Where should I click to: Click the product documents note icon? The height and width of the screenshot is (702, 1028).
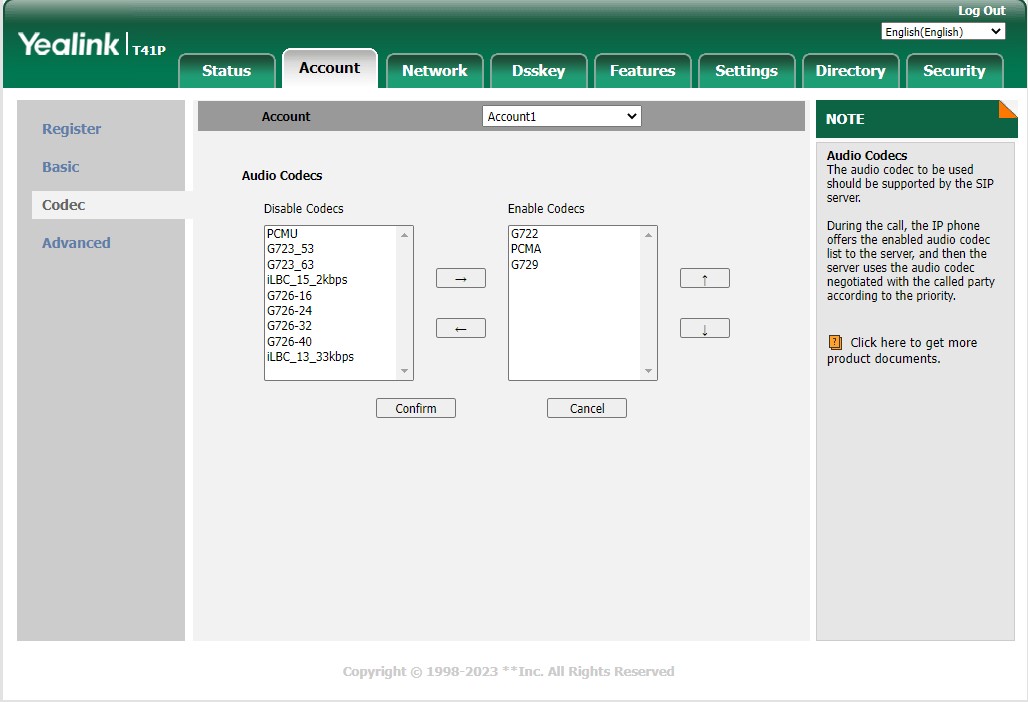[835, 342]
